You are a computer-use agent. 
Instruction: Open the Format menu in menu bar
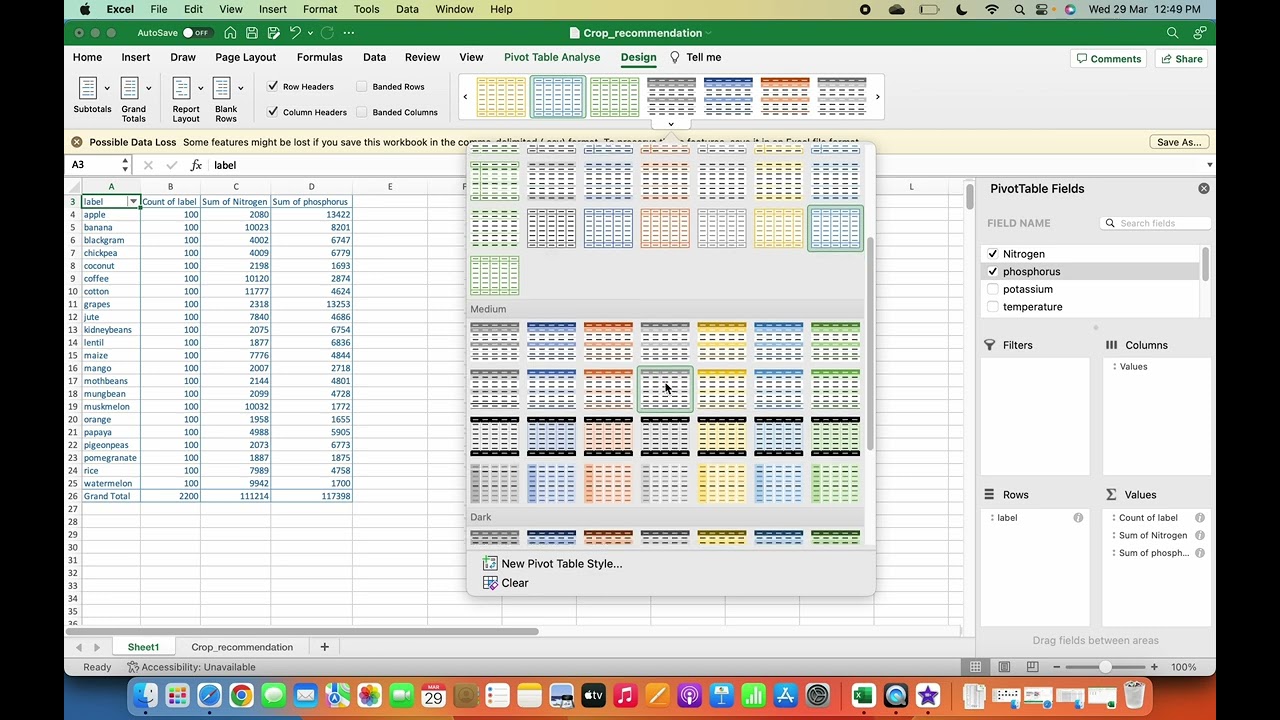point(320,9)
